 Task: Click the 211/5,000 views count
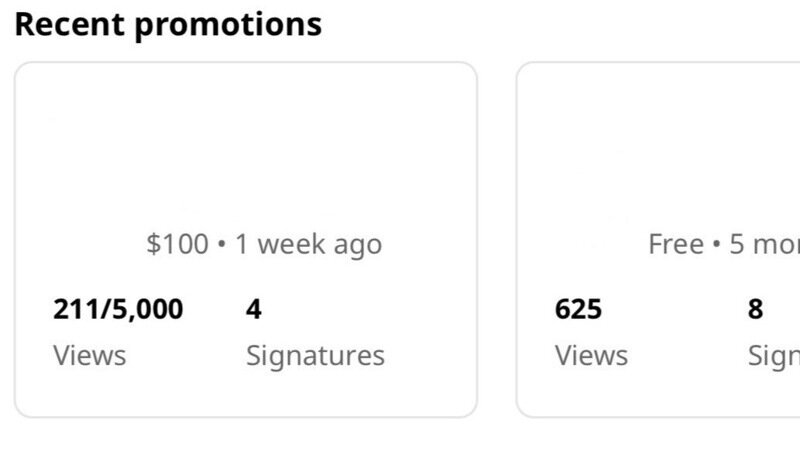click(118, 310)
